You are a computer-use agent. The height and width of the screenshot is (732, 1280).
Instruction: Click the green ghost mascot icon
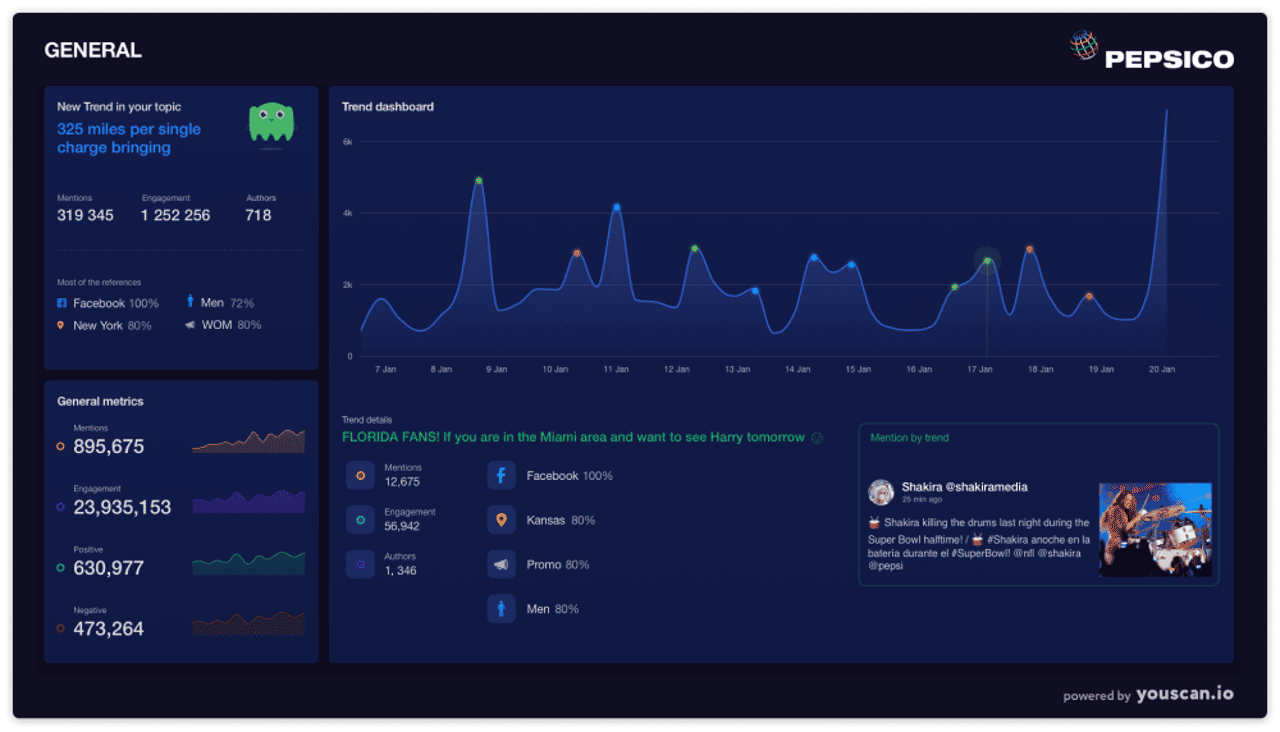[x=271, y=123]
